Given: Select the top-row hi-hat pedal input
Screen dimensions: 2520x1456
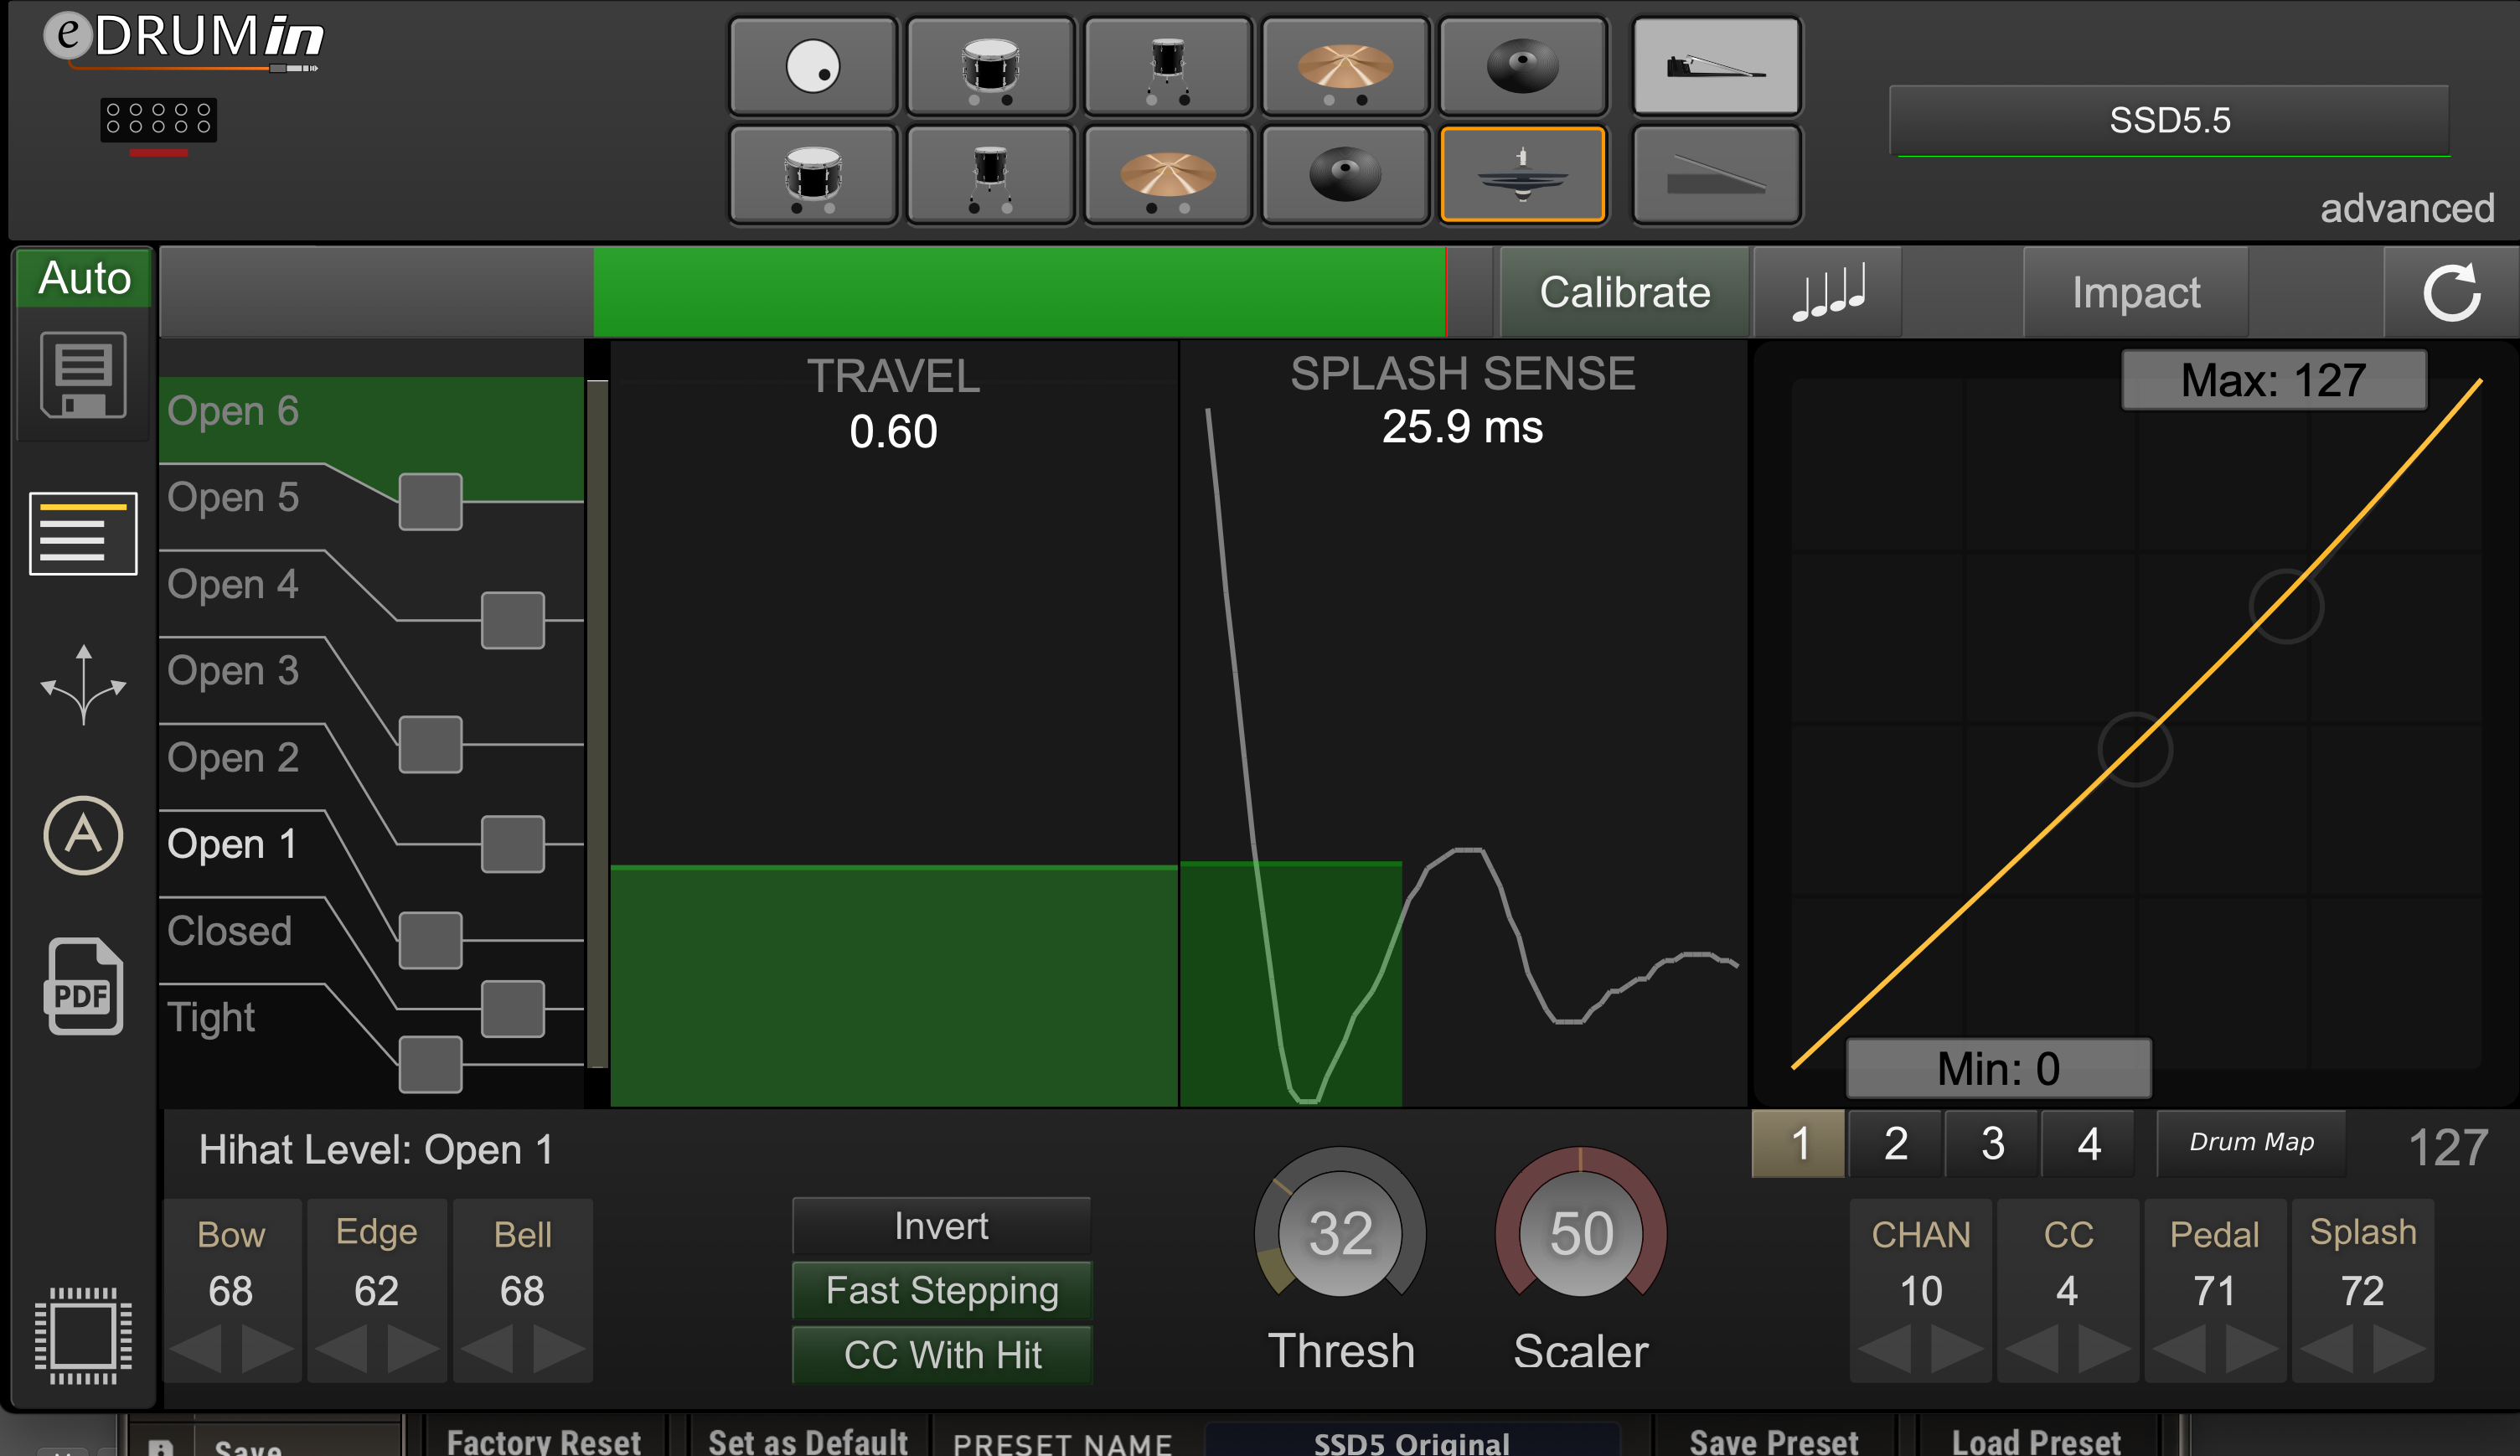Looking at the screenshot, I should (1716, 66).
